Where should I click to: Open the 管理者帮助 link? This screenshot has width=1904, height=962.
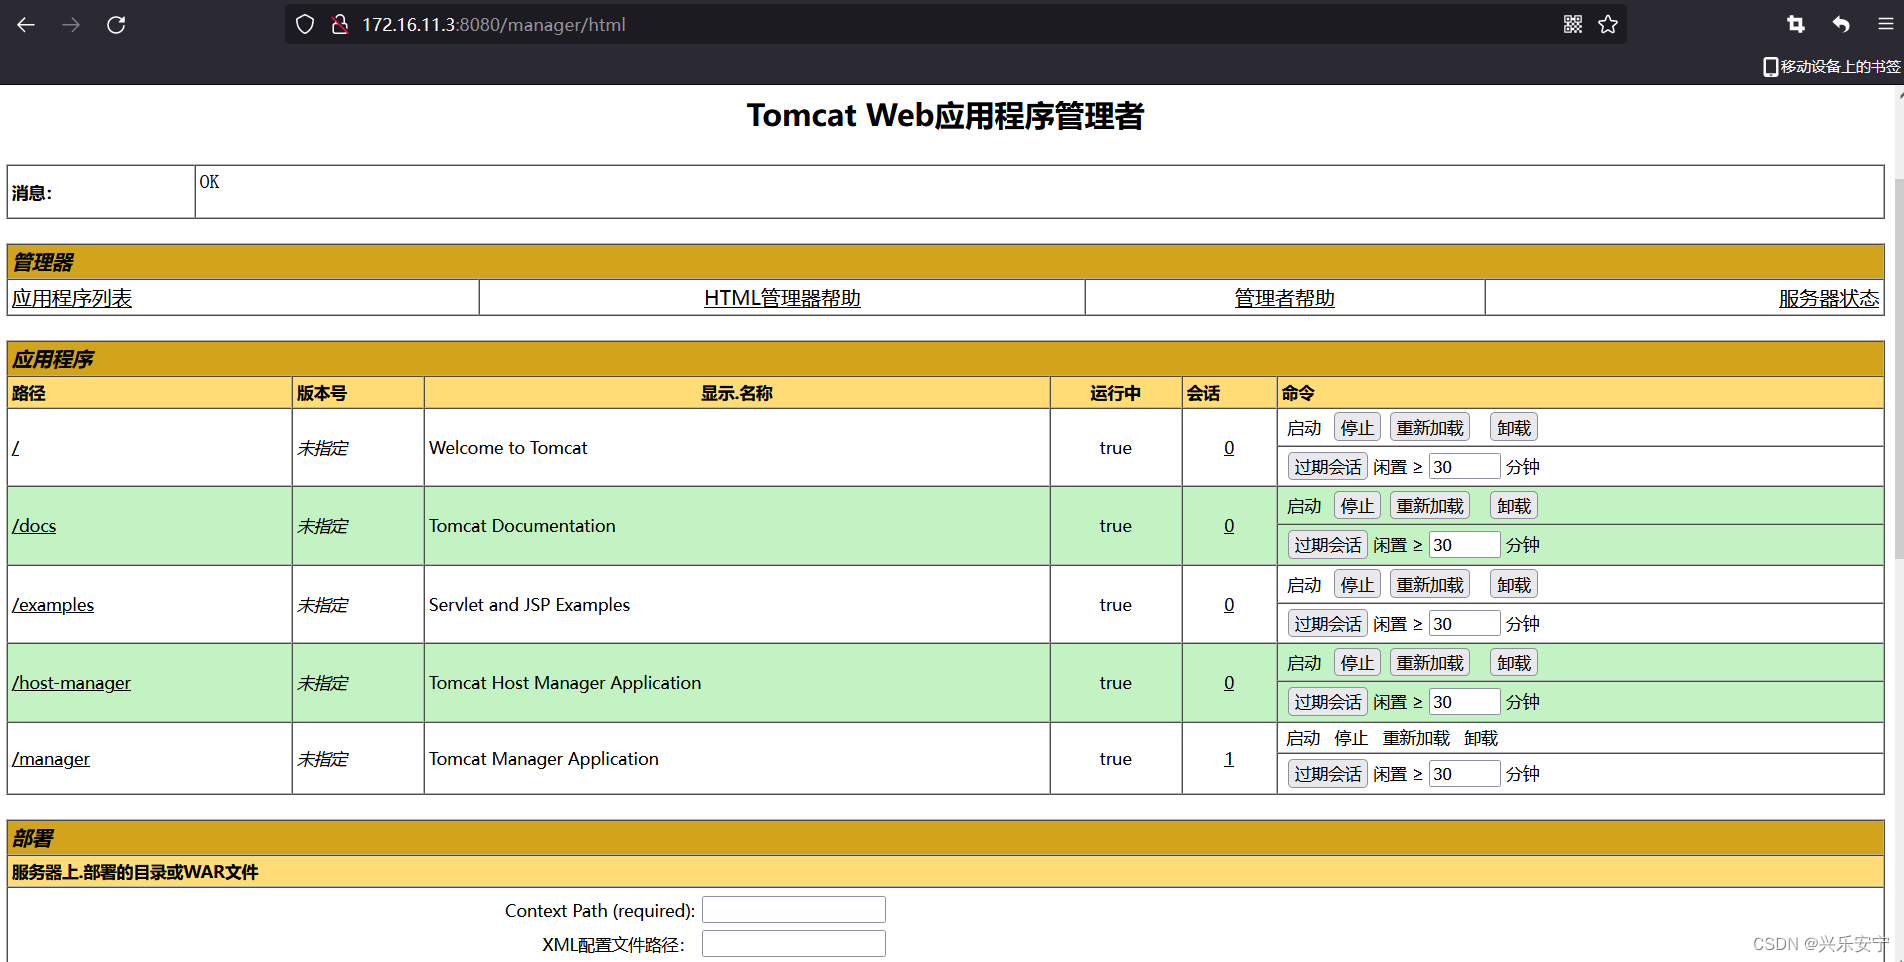[x=1284, y=298]
